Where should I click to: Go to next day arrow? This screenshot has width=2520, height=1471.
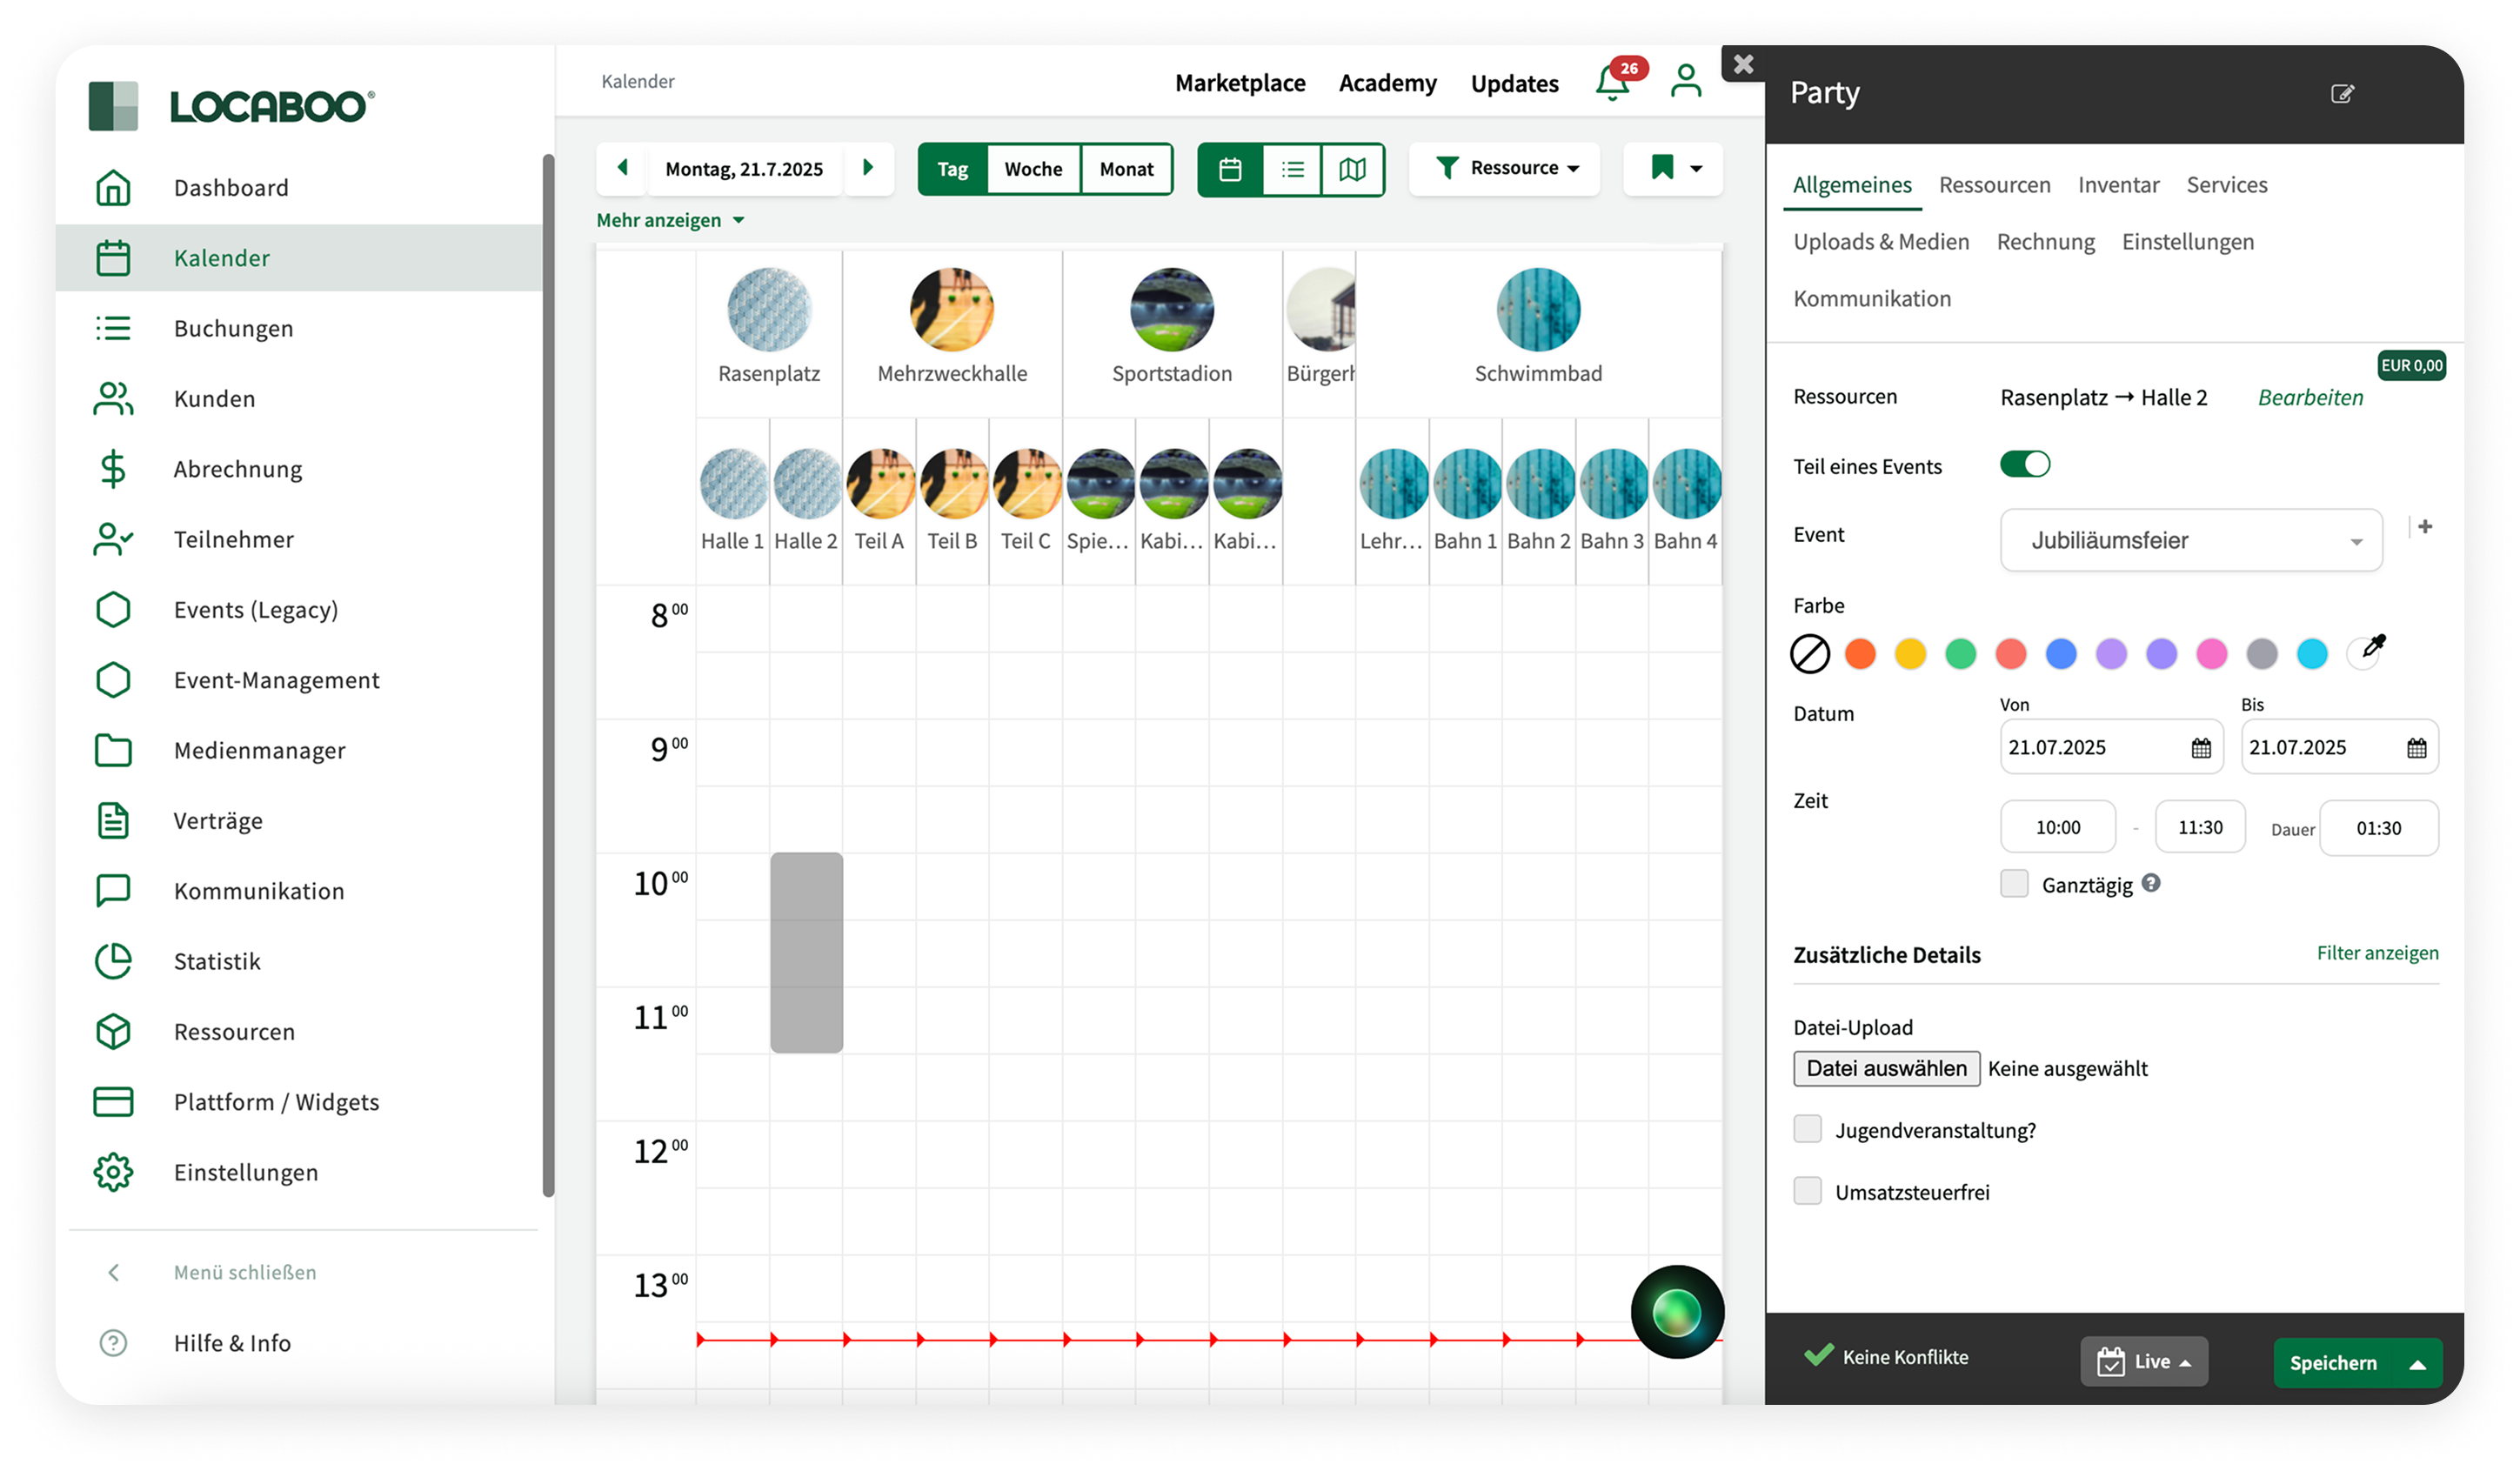(868, 168)
